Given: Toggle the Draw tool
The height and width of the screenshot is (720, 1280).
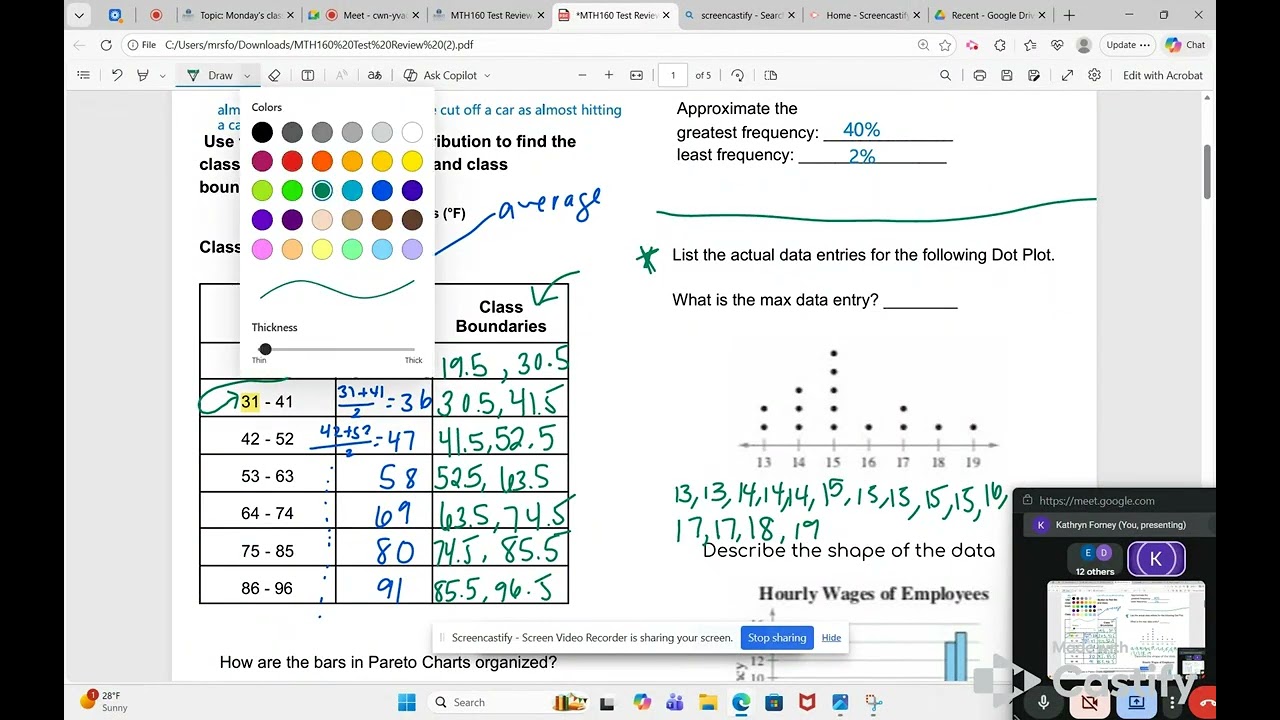Looking at the screenshot, I should coord(210,75).
